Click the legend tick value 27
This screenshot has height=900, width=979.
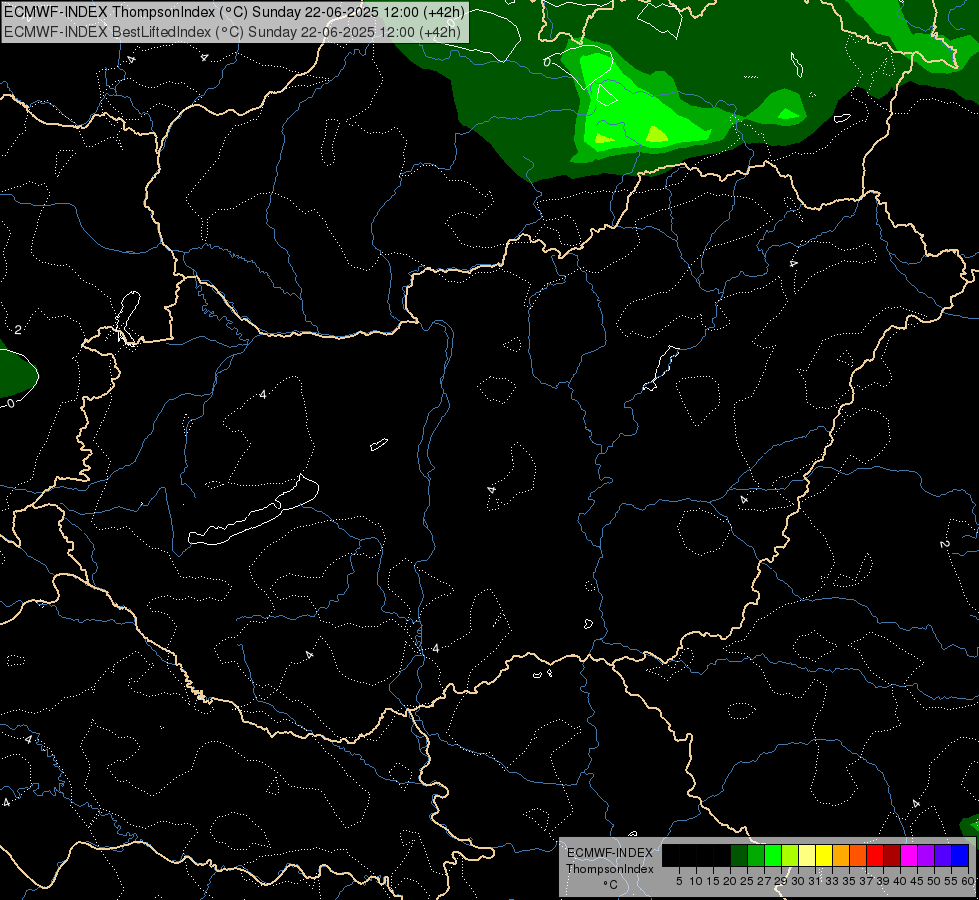(764, 881)
